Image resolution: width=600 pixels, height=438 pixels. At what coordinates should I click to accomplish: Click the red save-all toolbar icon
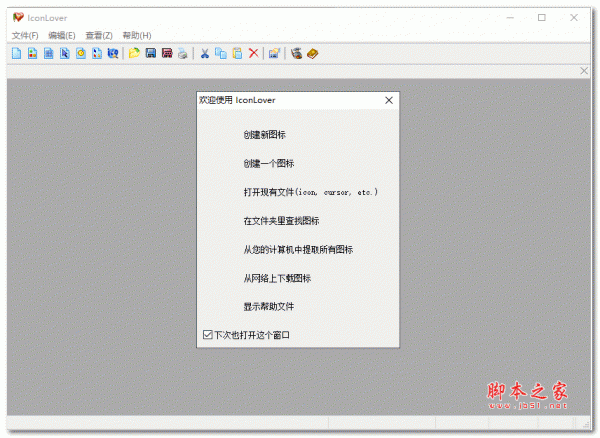(x=167, y=54)
